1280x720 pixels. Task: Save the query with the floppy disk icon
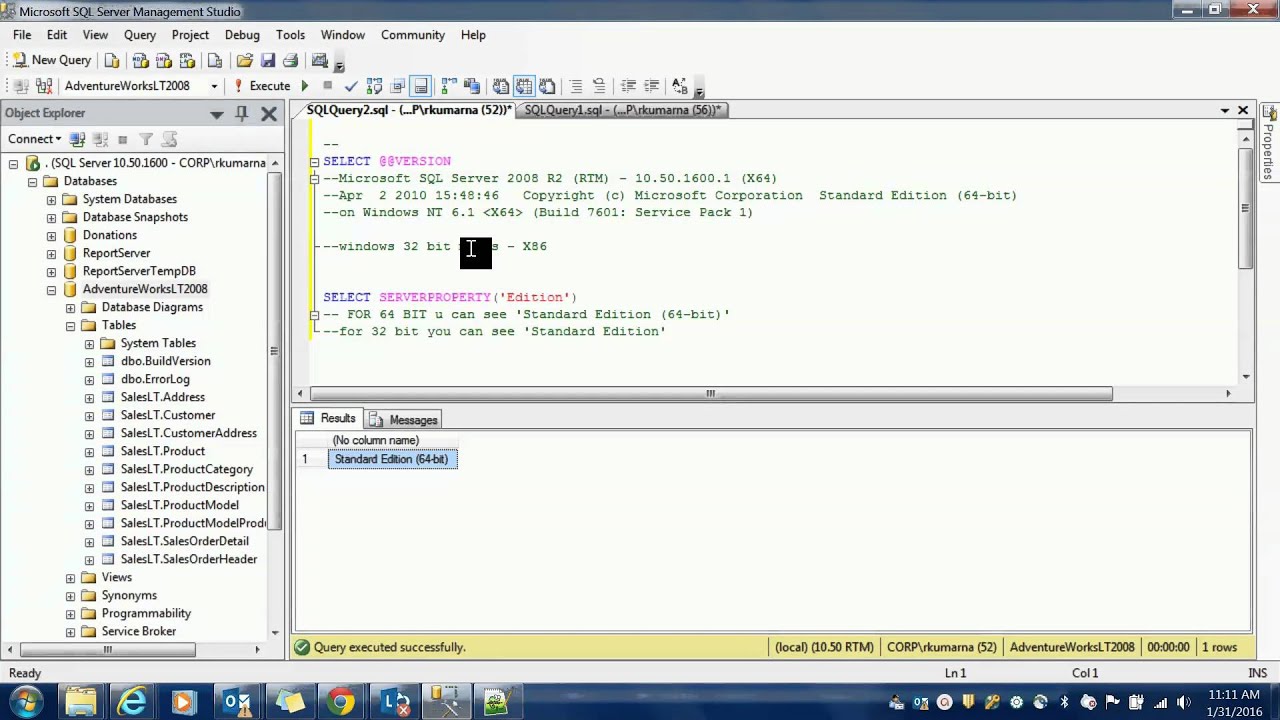pyautogui.click(x=268, y=60)
